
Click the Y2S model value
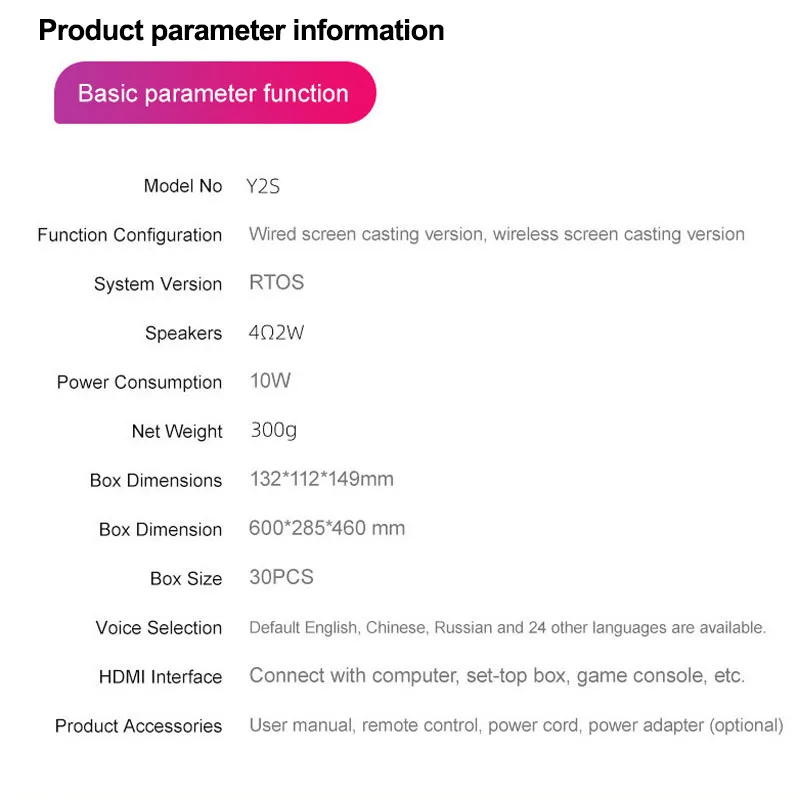coord(263,186)
